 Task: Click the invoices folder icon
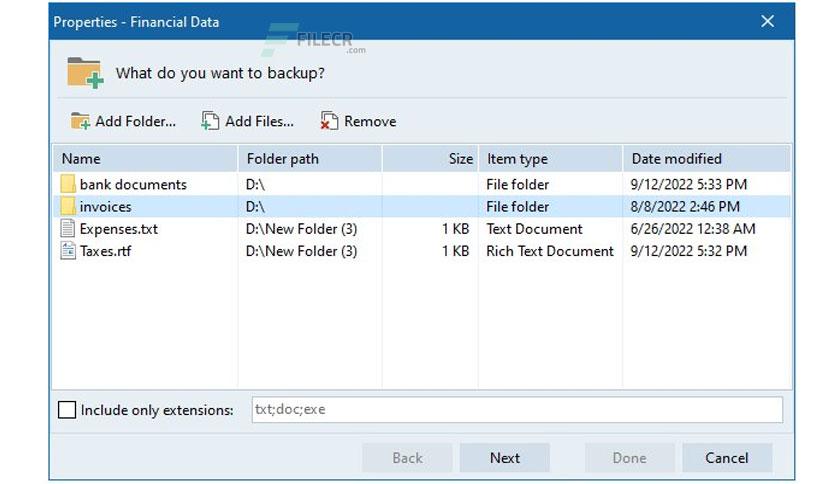pos(68,206)
